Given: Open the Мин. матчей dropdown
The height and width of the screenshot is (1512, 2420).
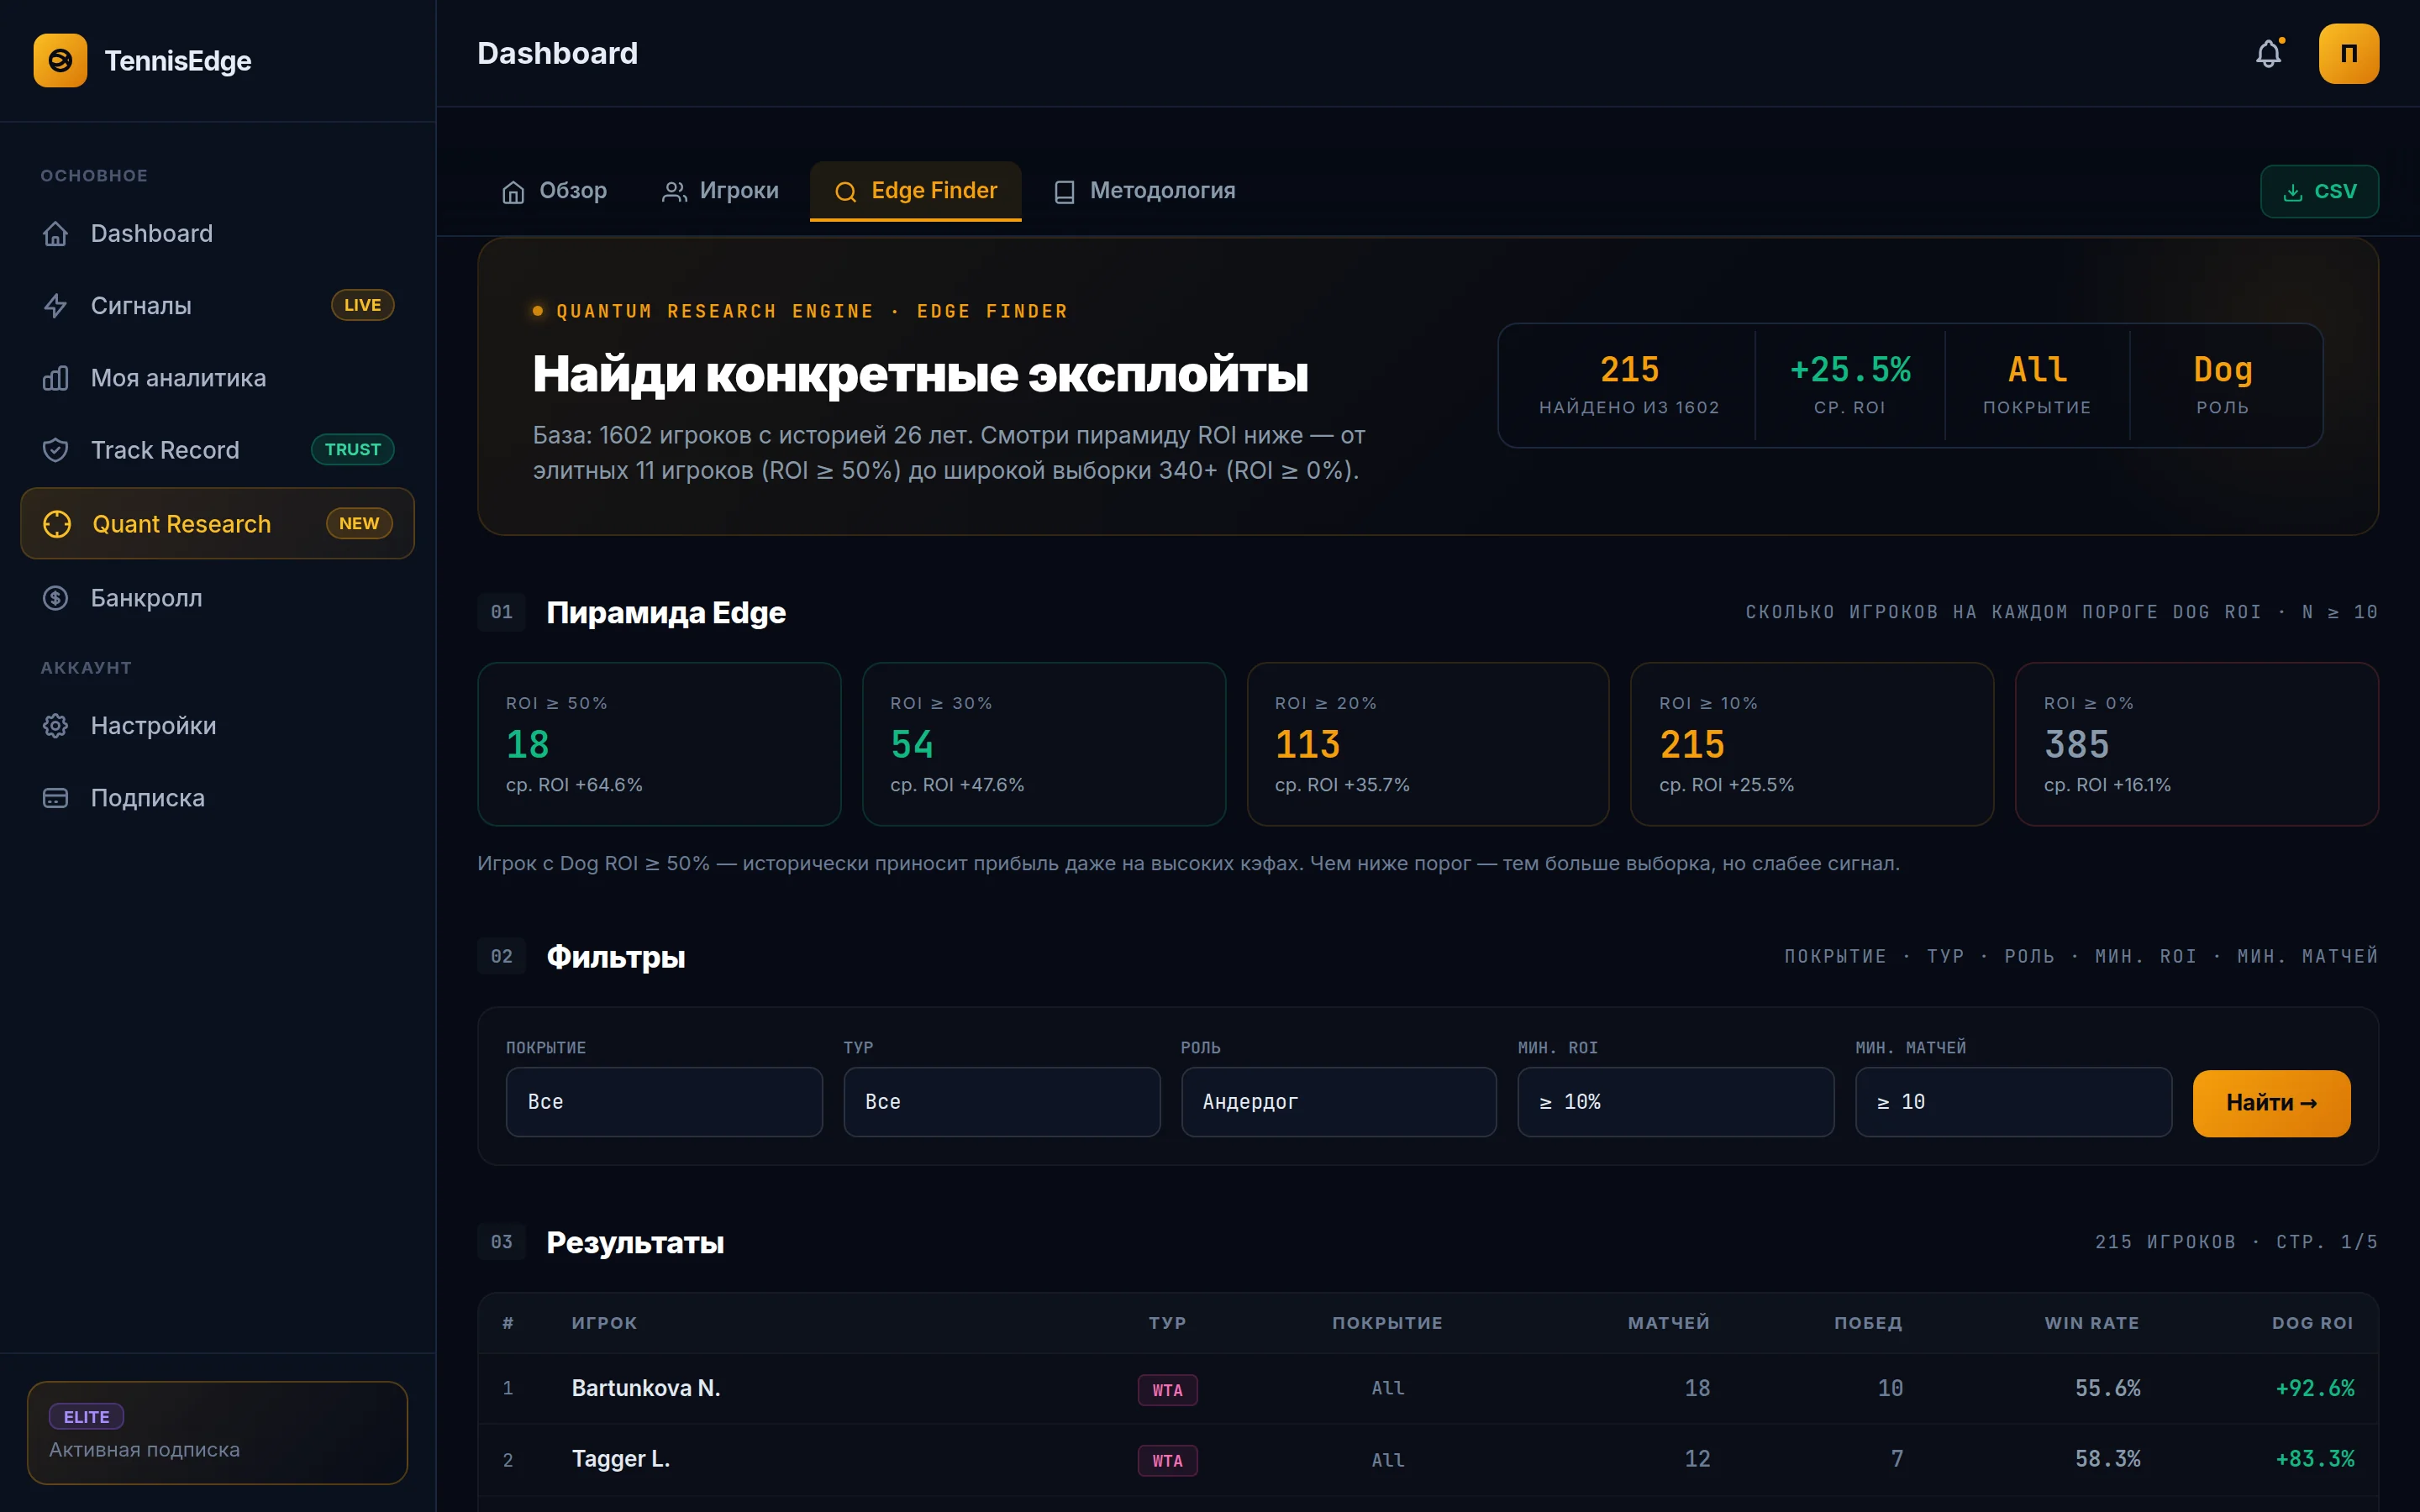Looking at the screenshot, I should pos(2013,1102).
